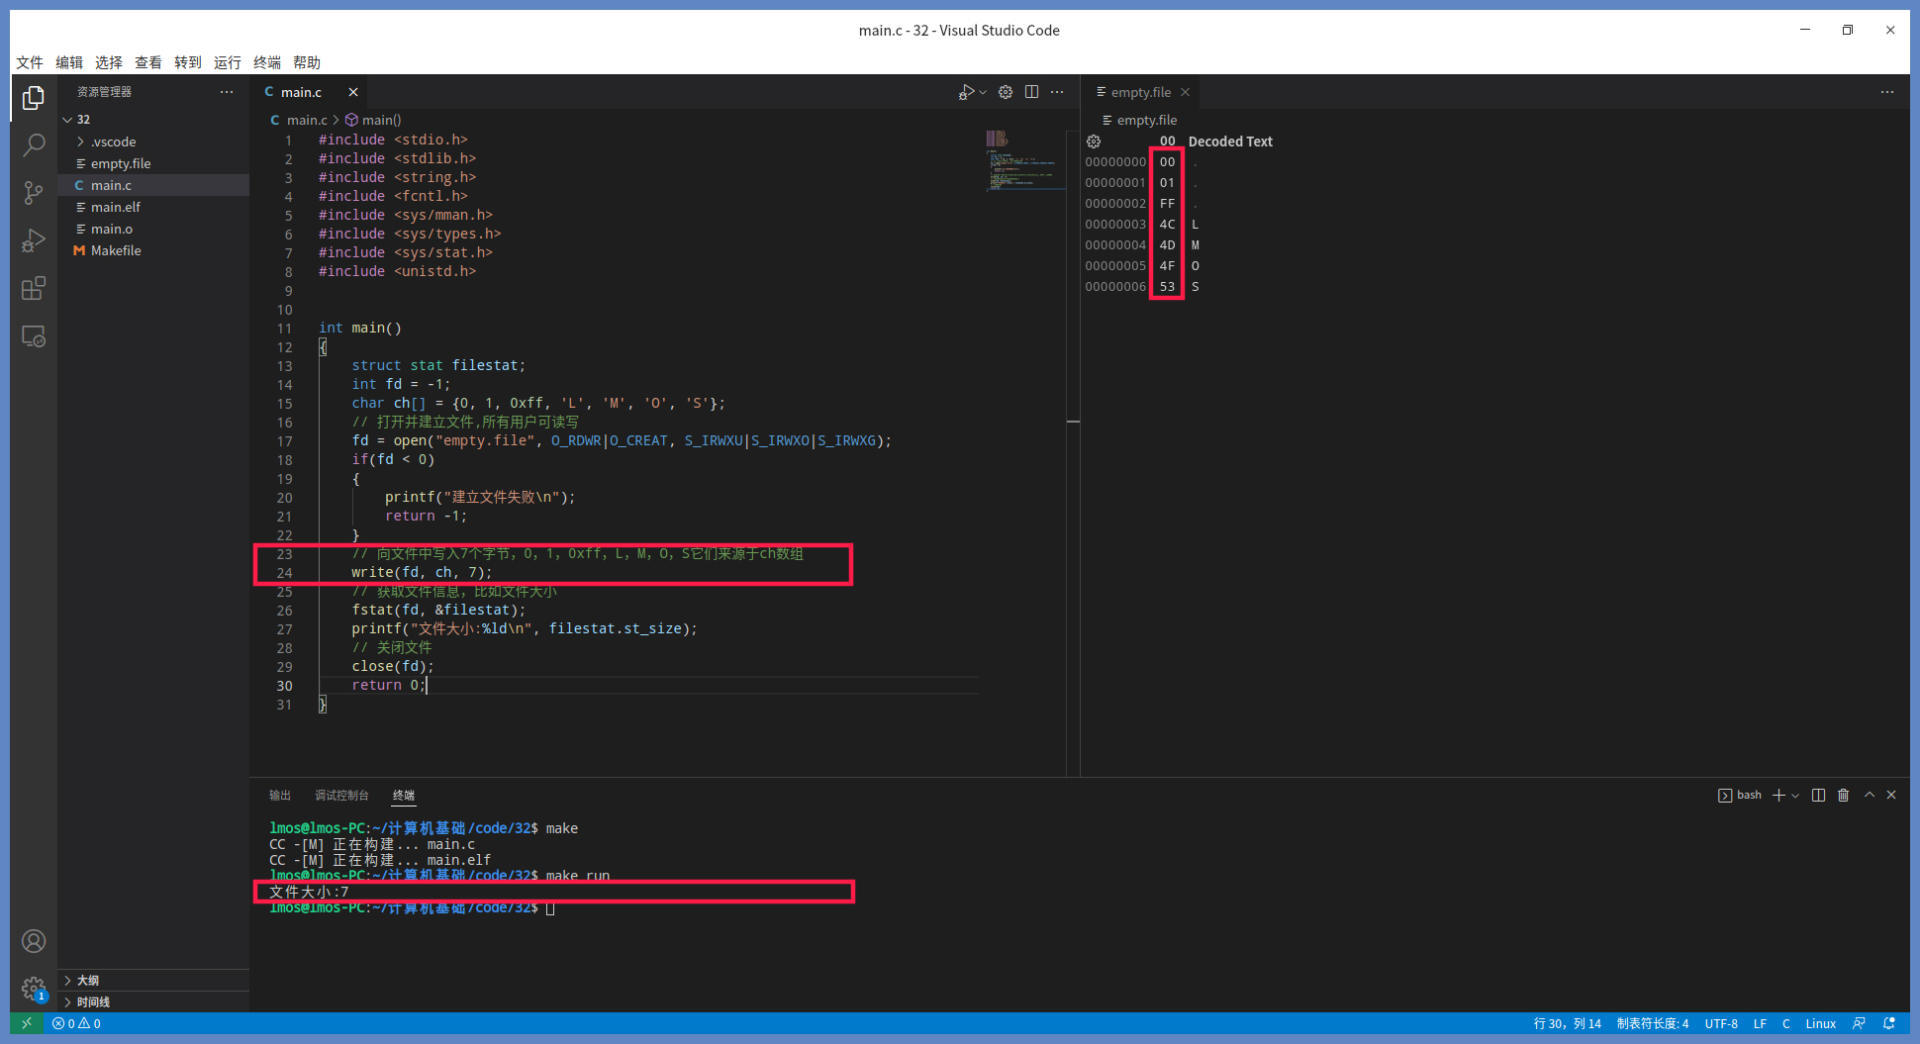Open the Run and Debug view

tap(33, 241)
